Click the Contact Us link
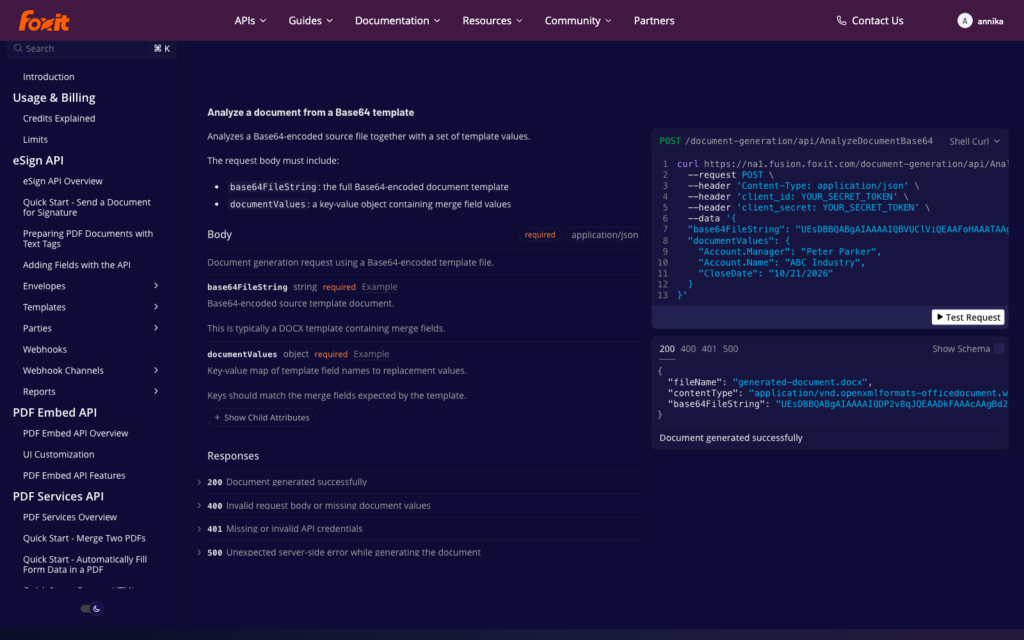Image resolution: width=1024 pixels, height=640 pixels. (x=877, y=21)
